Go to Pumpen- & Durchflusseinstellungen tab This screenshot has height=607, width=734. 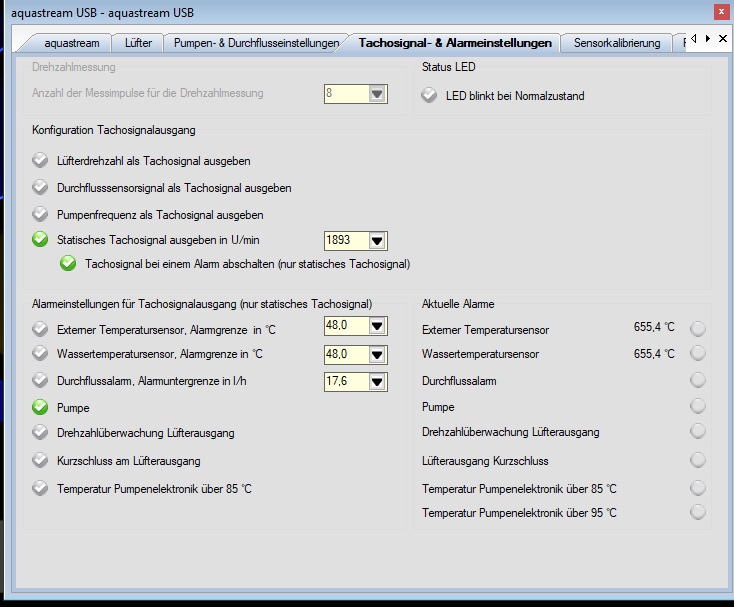click(256, 43)
